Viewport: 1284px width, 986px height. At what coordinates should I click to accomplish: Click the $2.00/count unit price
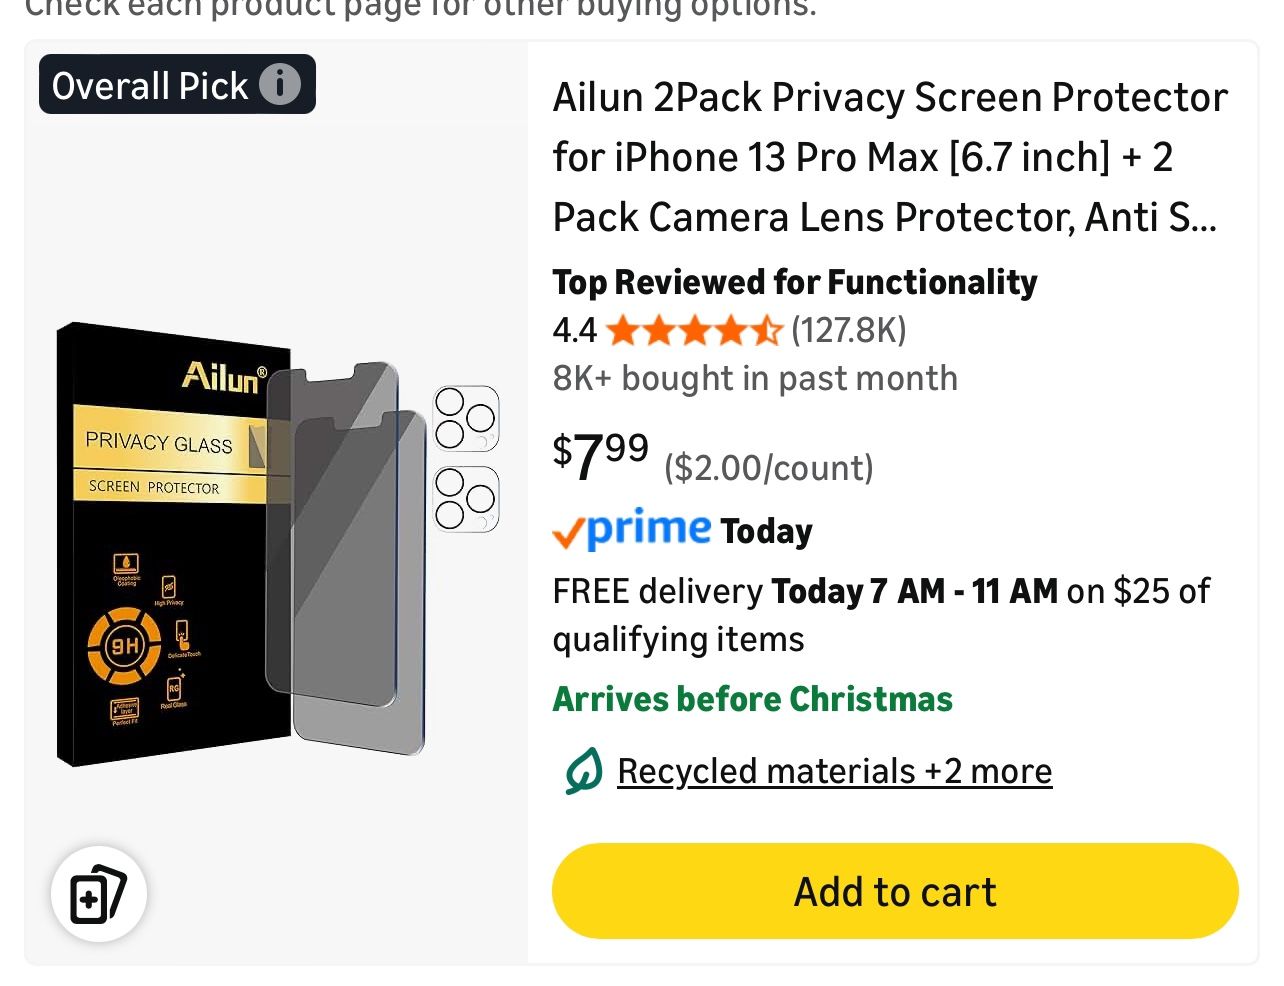click(768, 467)
